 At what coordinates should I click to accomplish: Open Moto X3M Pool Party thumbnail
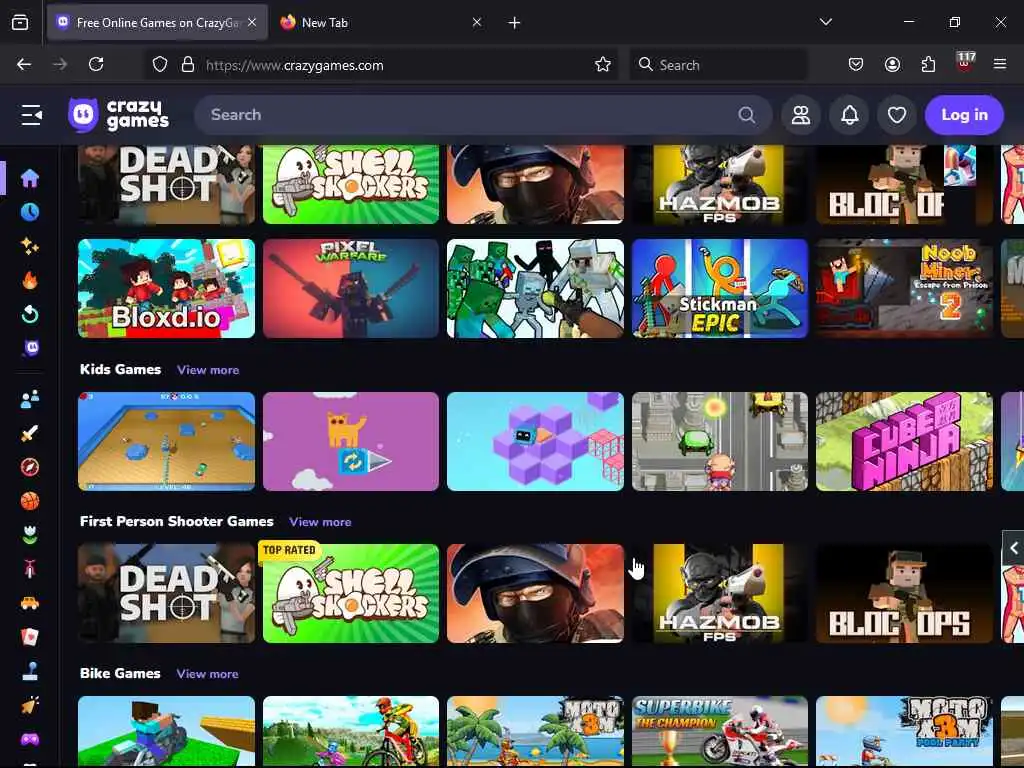(904, 731)
